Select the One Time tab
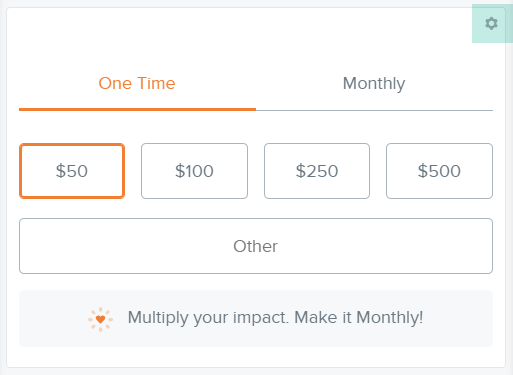Image resolution: width=513 pixels, height=375 pixels. point(137,83)
